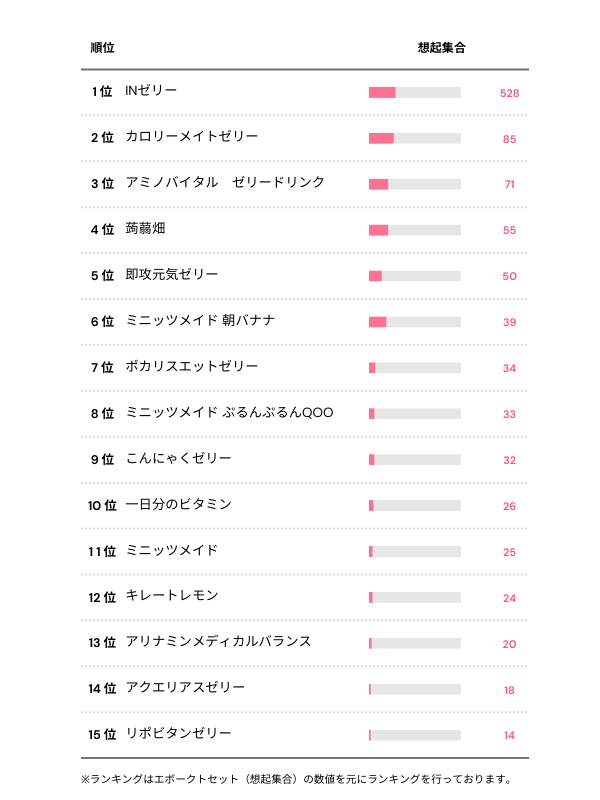Select the アクエリアスゼリー row
This screenshot has width=600, height=800.
click(x=185, y=689)
